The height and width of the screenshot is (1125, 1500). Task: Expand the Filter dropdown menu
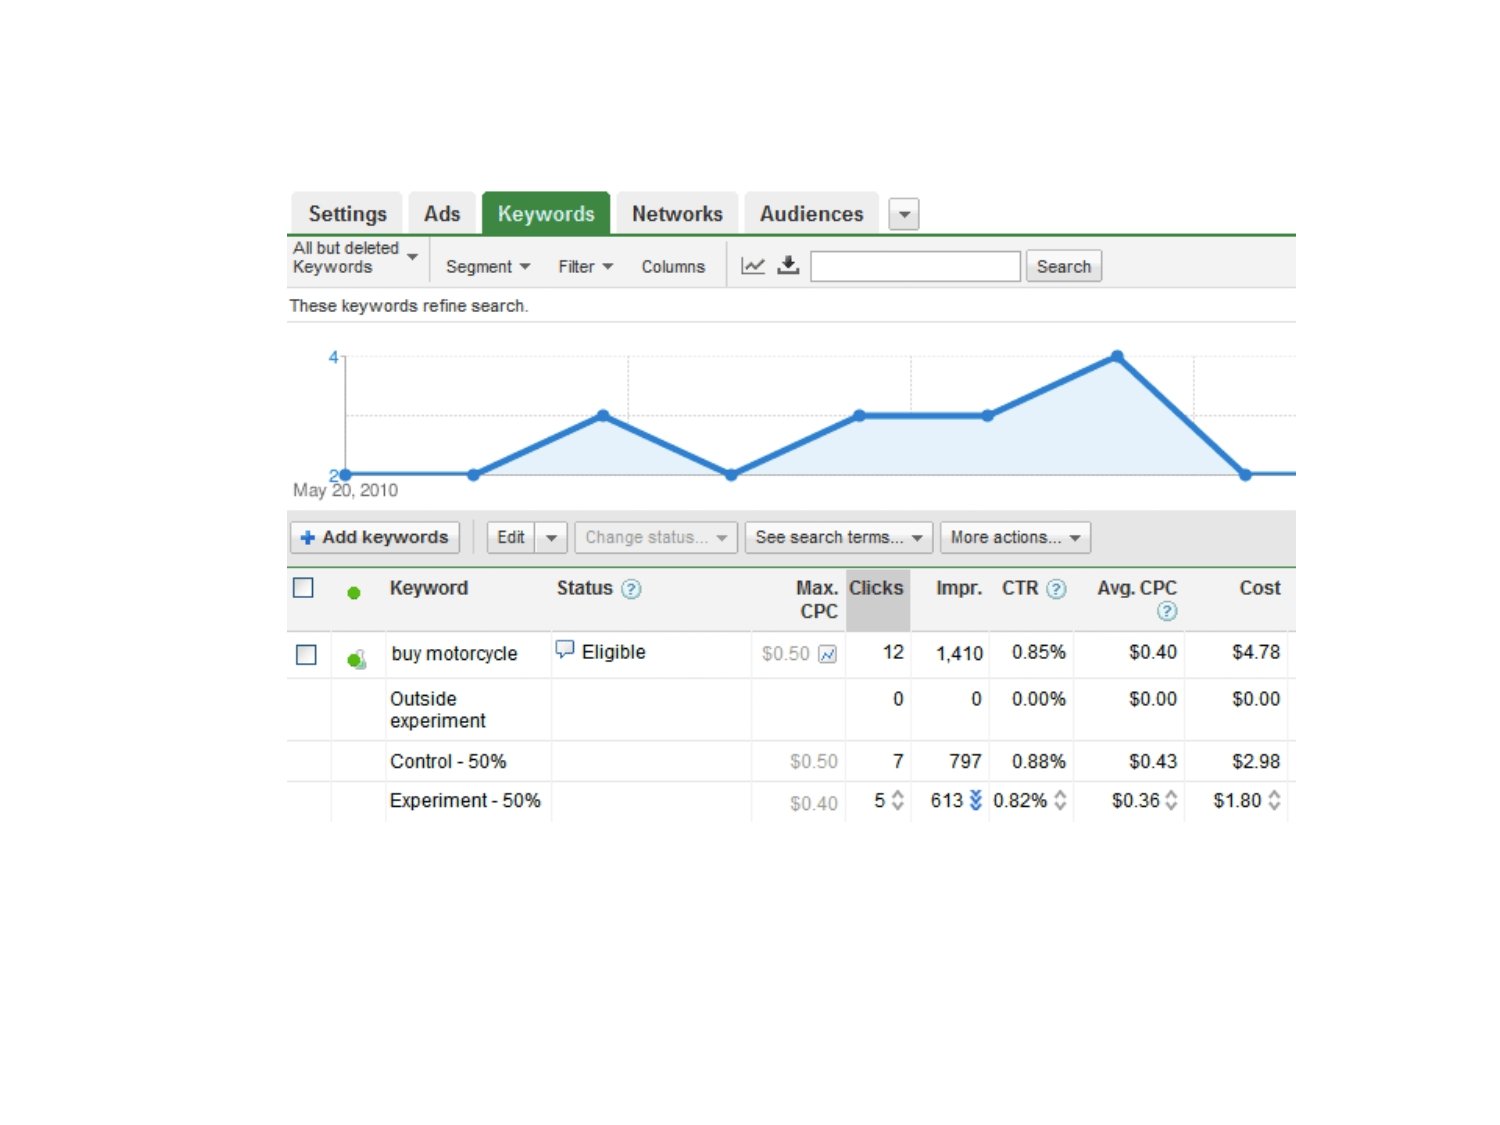tap(585, 267)
